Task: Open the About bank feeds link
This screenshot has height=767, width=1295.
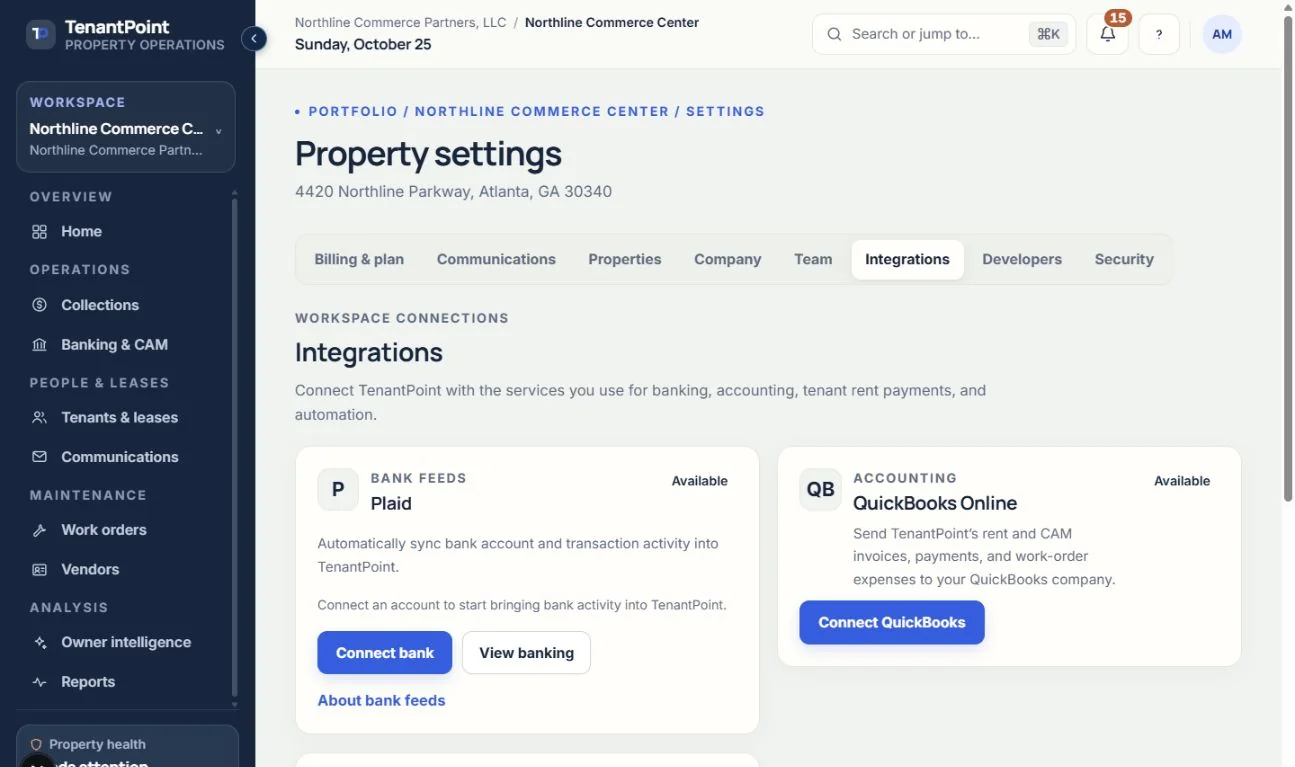Action: click(x=382, y=701)
